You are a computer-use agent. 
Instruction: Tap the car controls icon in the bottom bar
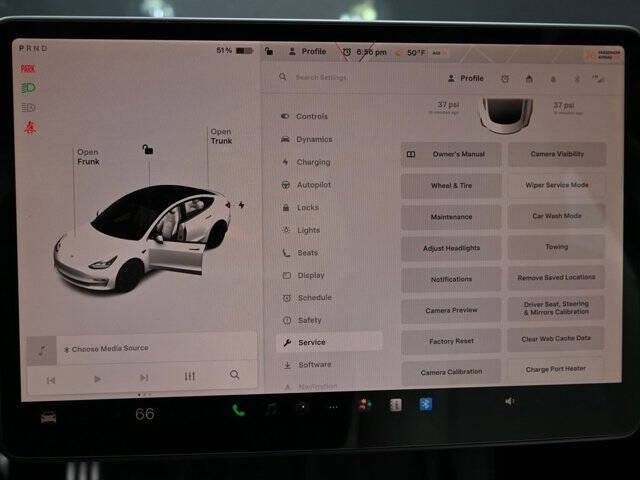point(49,417)
